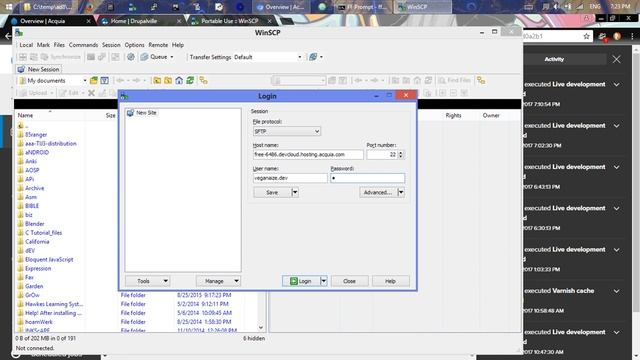Click into the User name field
The height and width of the screenshot is (360, 640).
pos(290,178)
